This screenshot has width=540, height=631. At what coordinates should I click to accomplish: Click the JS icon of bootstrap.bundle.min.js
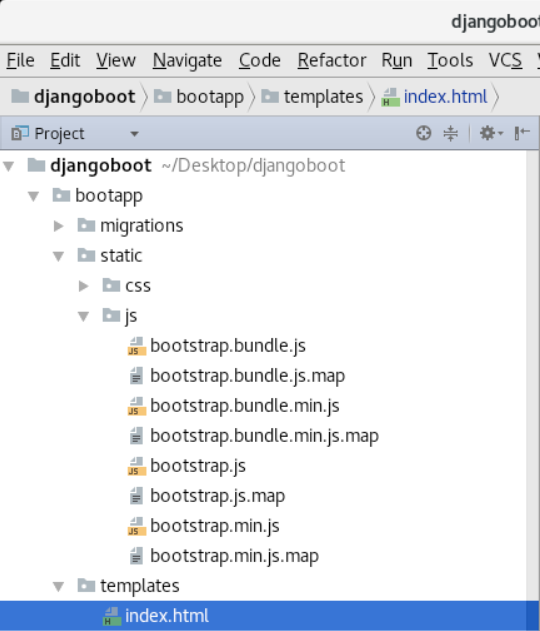136,406
